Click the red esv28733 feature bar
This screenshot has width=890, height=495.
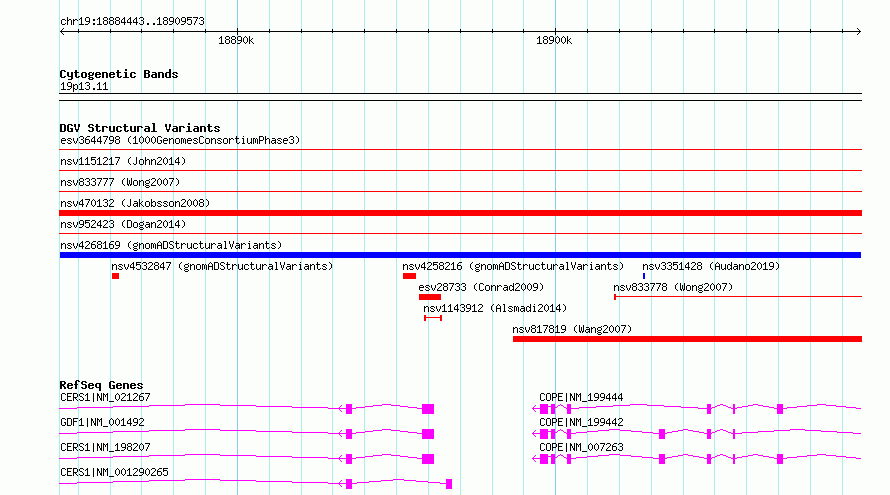click(430, 297)
